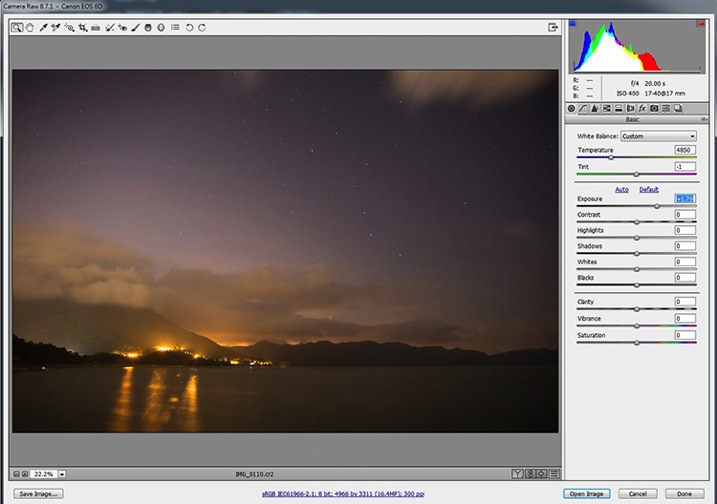717x504 pixels.
Task: Open the zoom level dropdown
Action: coord(62,473)
